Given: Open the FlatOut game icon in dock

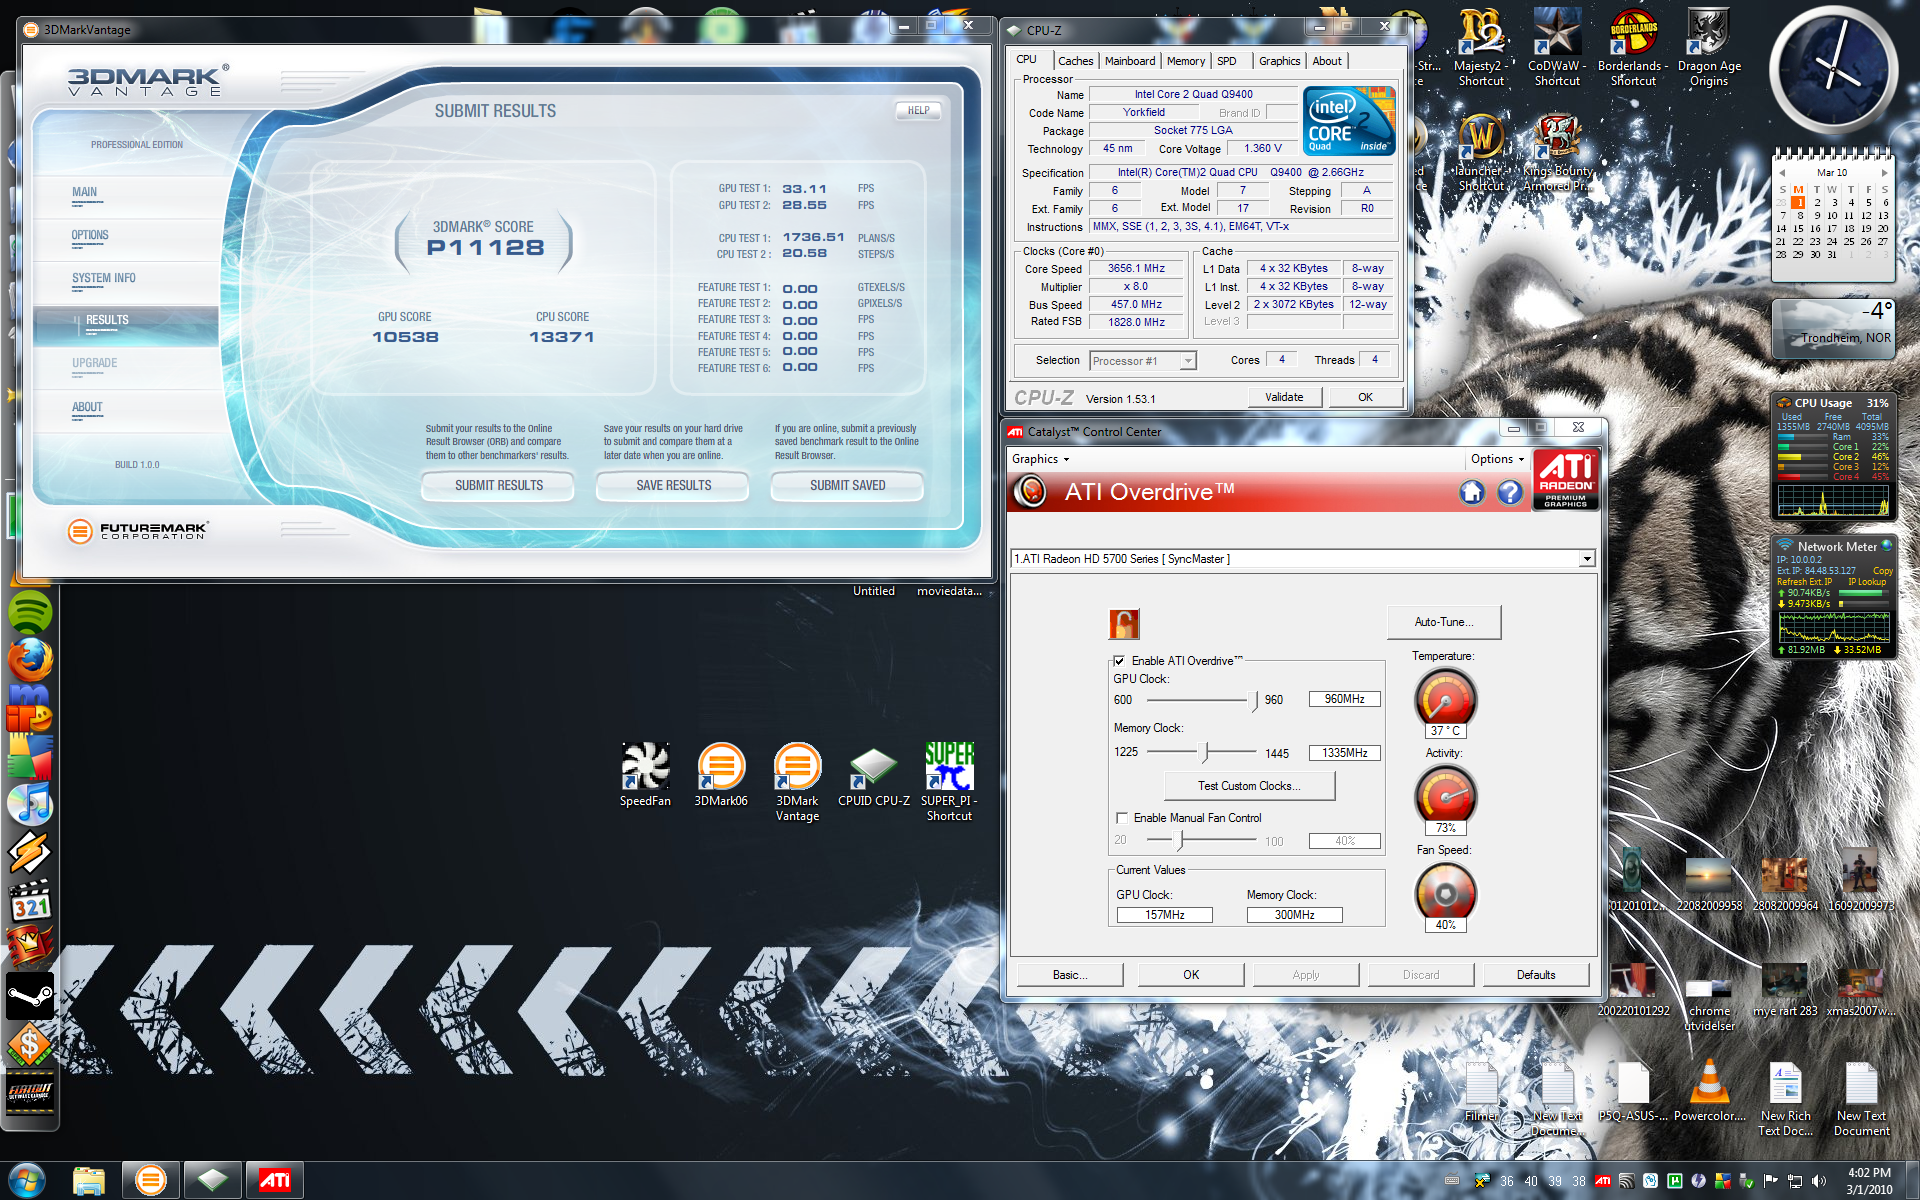Looking at the screenshot, I should (30, 1091).
